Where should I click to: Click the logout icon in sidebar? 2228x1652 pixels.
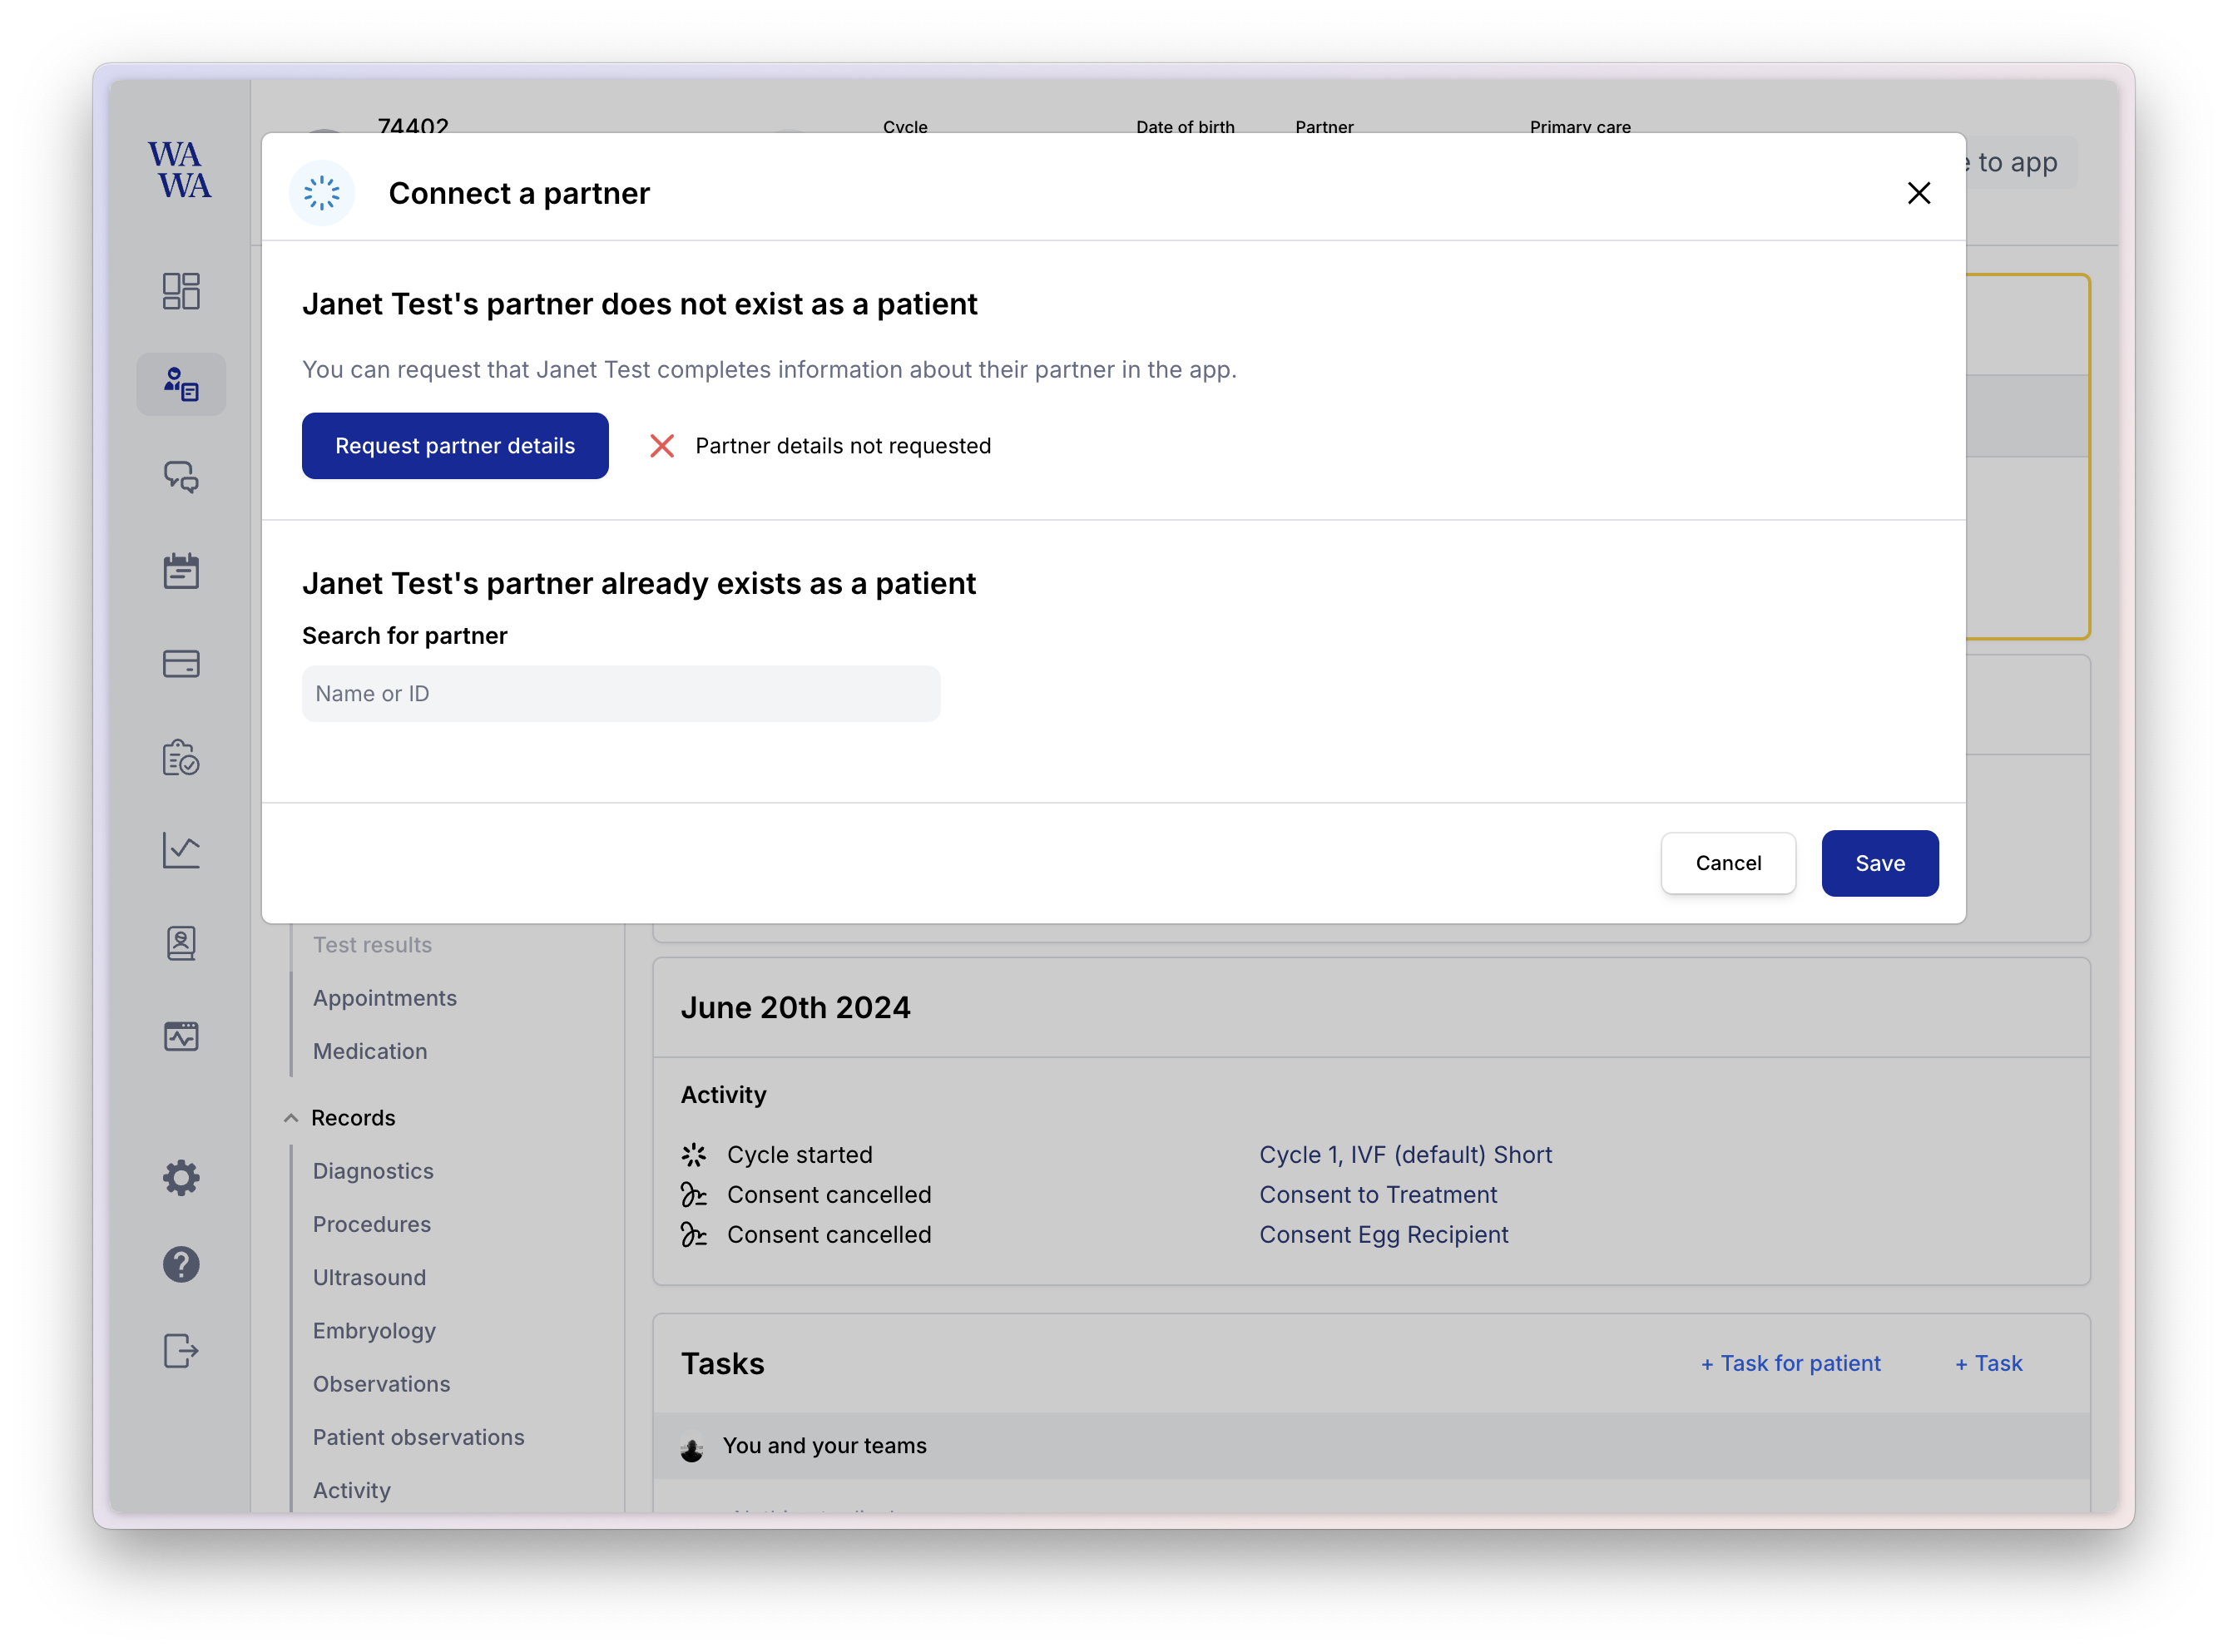181,1351
